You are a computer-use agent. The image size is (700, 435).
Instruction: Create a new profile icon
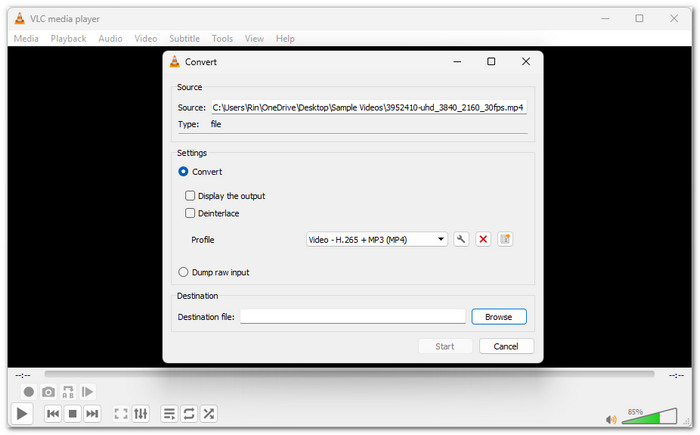(x=505, y=239)
